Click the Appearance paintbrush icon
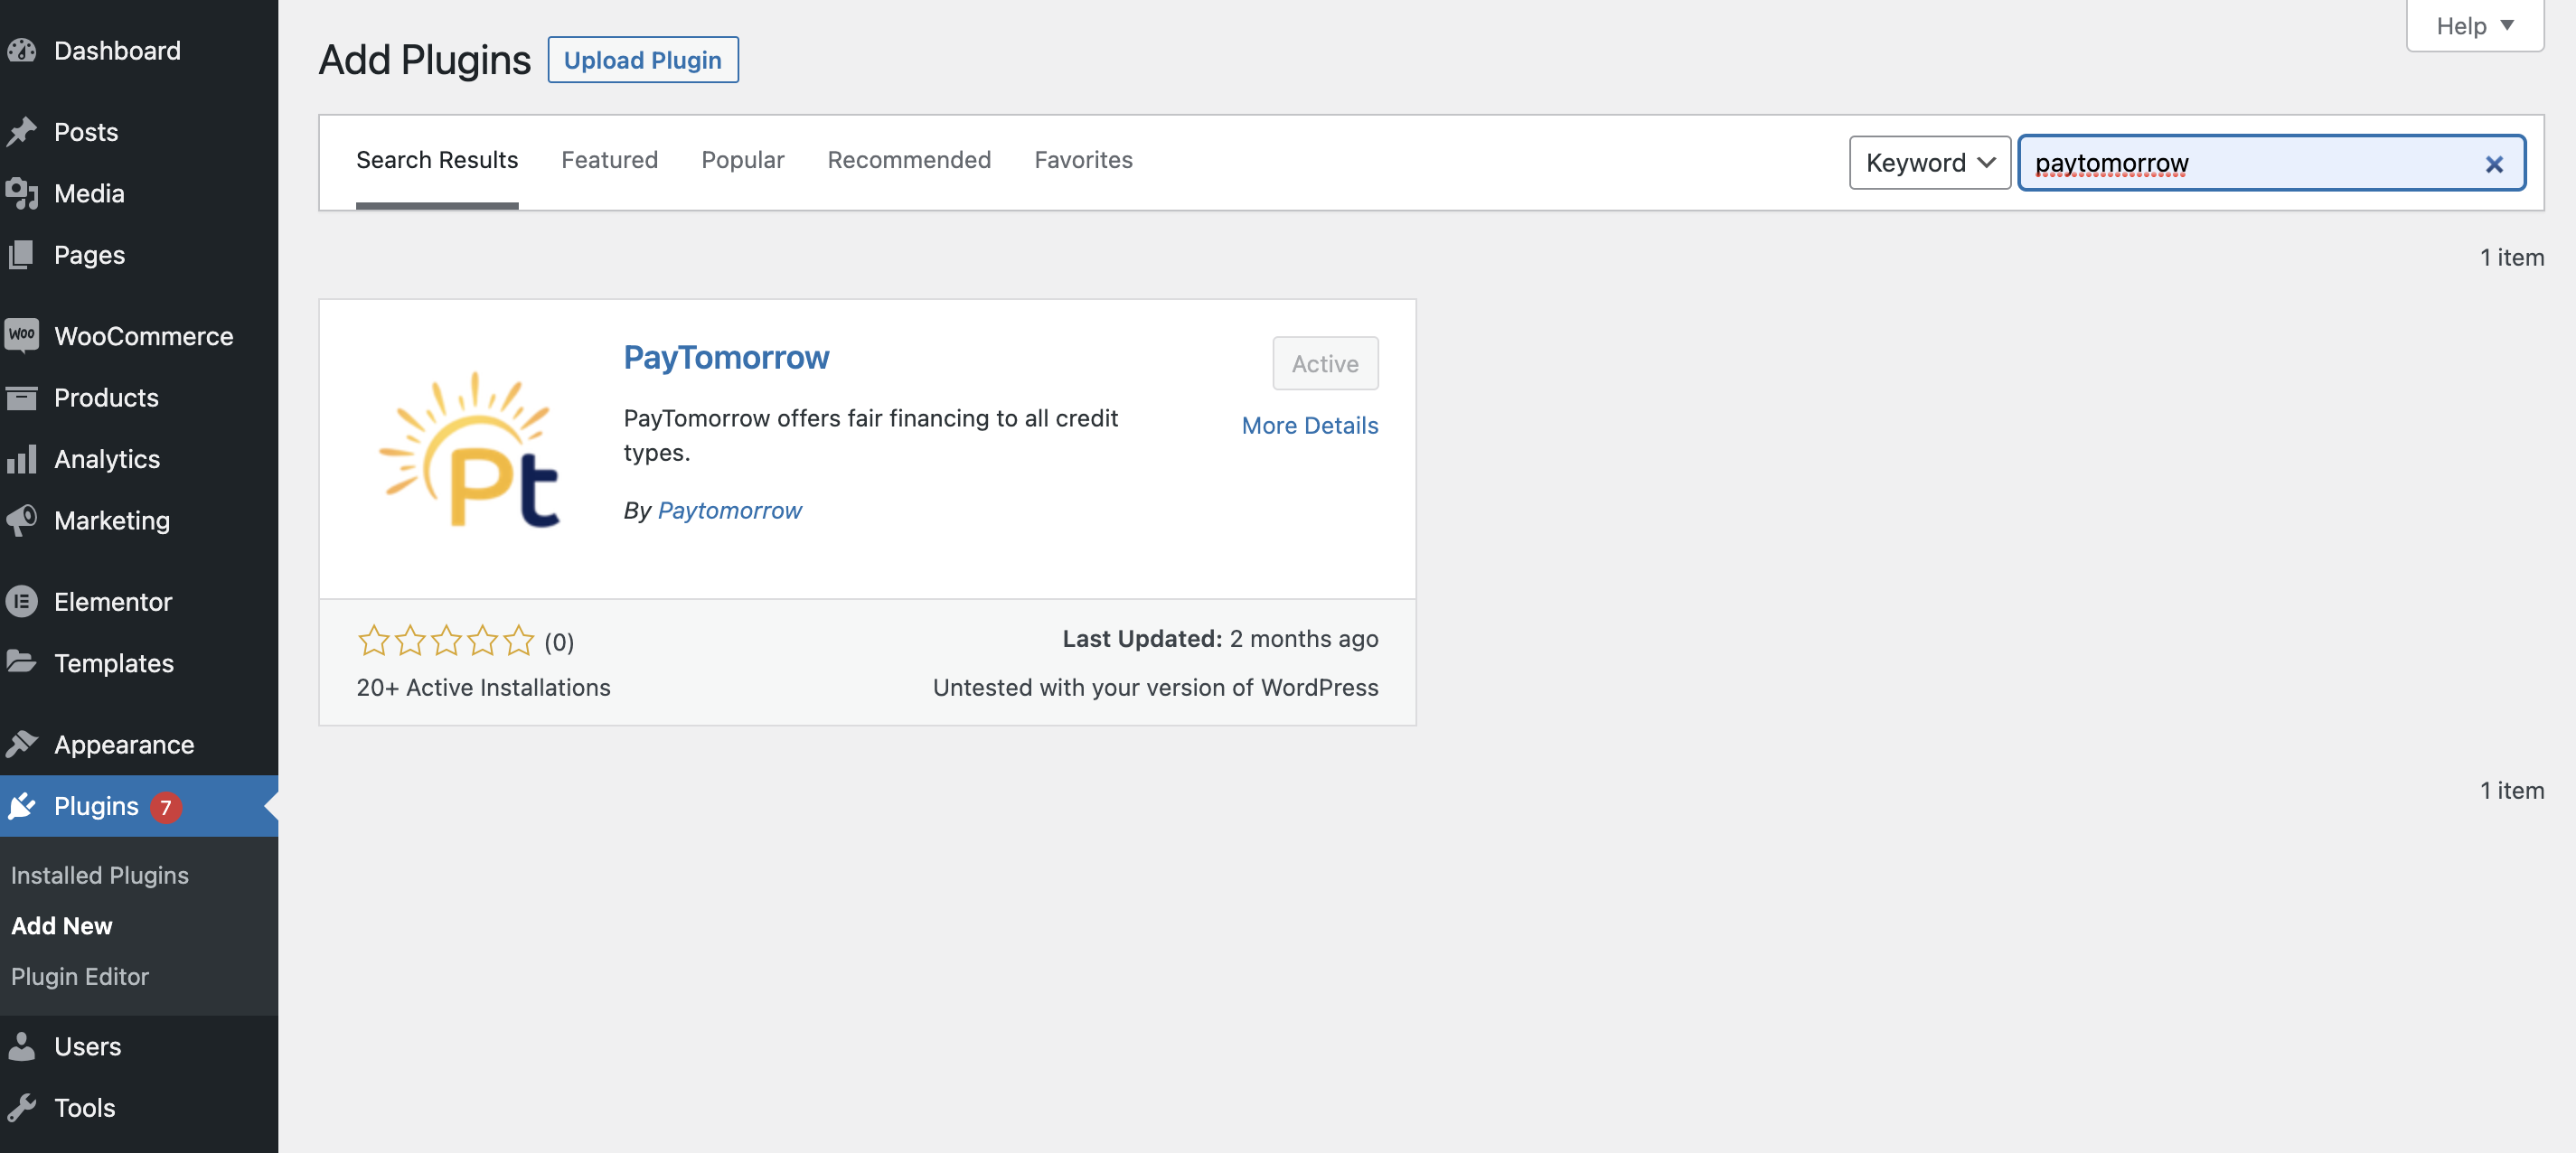 pos(21,744)
